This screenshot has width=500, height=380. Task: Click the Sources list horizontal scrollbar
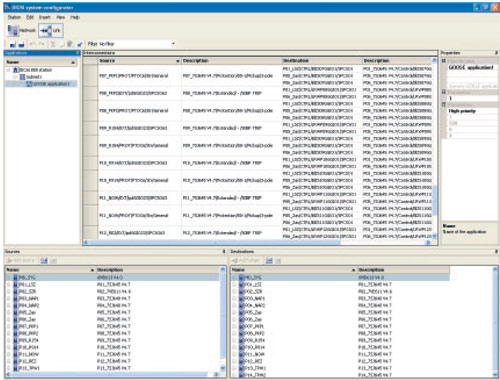coord(110,375)
